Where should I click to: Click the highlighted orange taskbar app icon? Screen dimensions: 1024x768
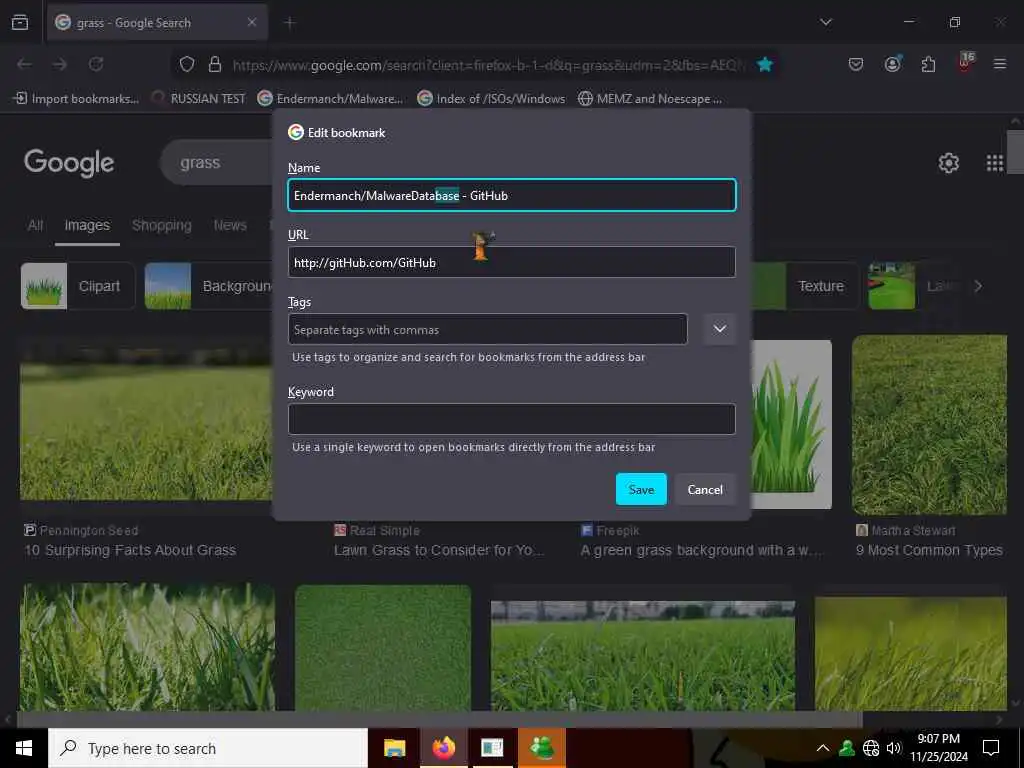pos(542,748)
